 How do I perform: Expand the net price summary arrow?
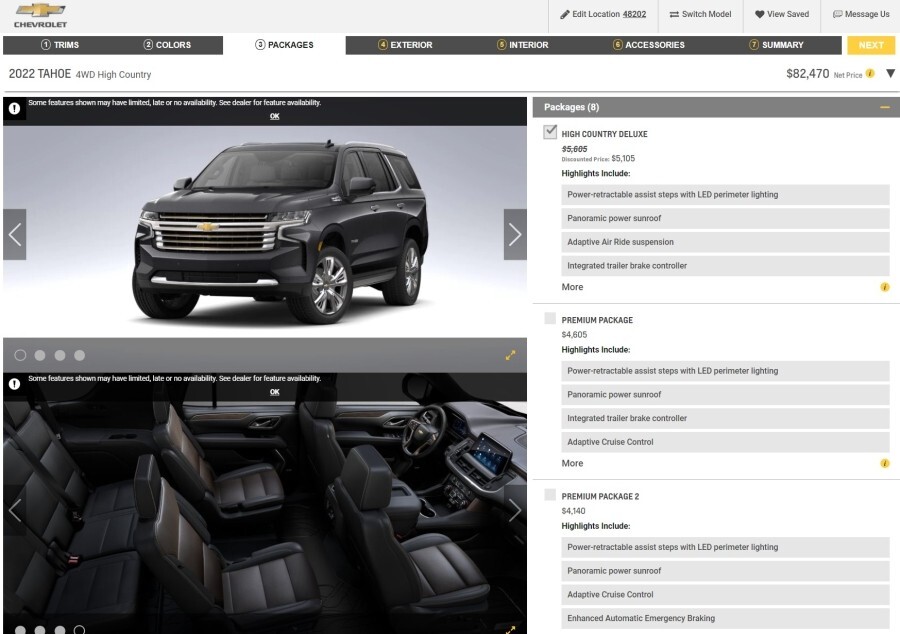890,73
